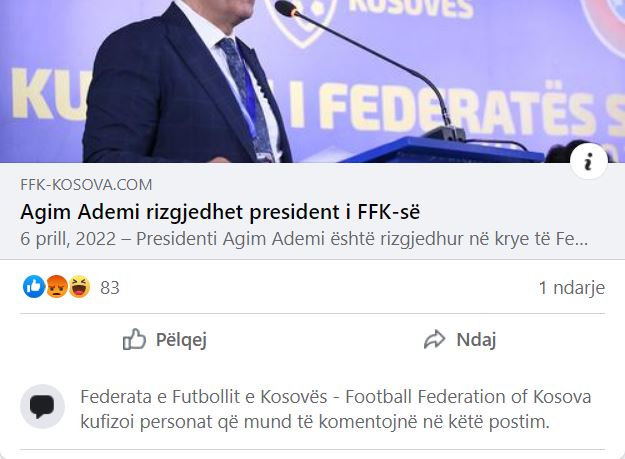Click the laughing Haha reaction emoji
This screenshot has height=459, width=625.
tap(79, 287)
